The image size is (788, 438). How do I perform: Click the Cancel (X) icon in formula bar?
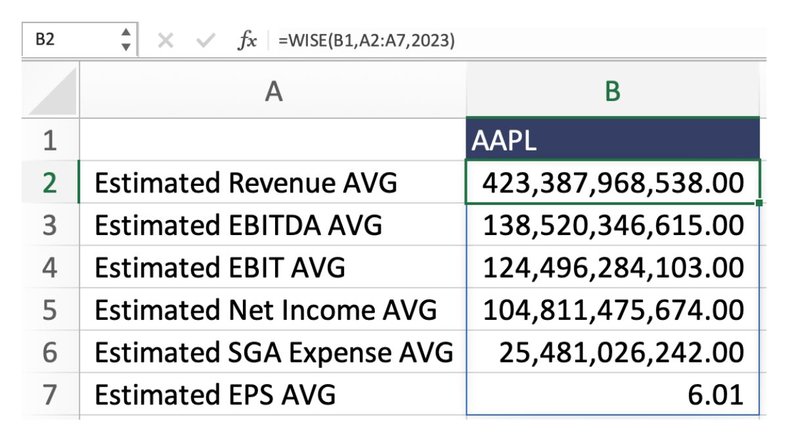coord(166,41)
